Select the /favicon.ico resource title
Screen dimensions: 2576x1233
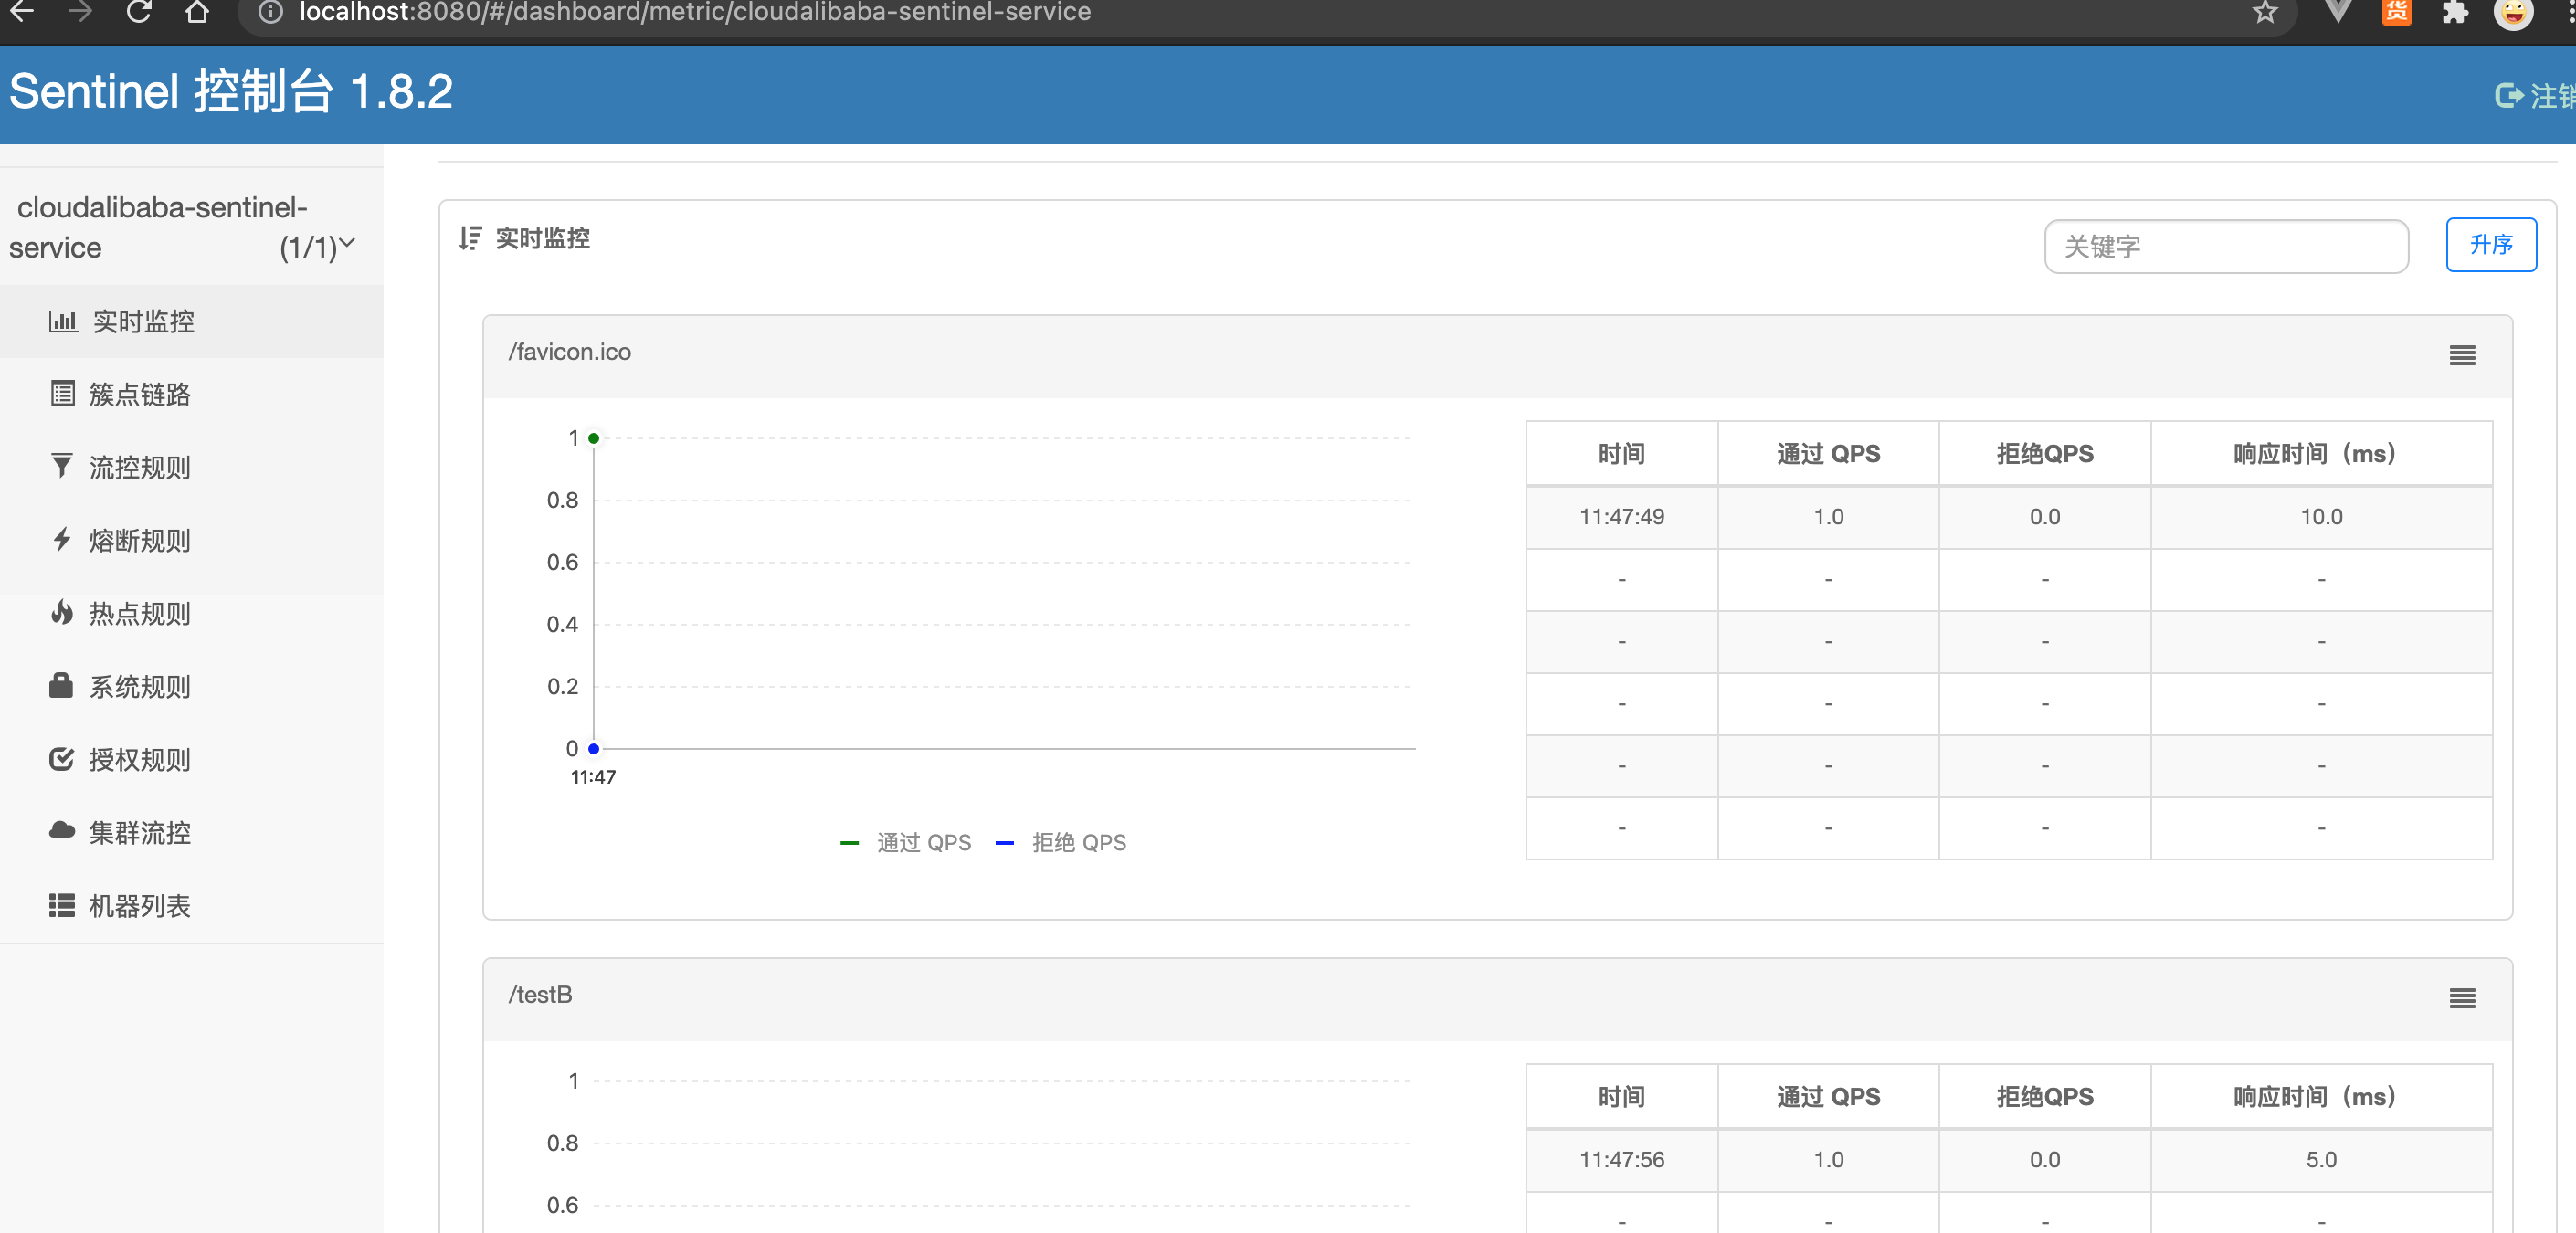click(x=569, y=352)
